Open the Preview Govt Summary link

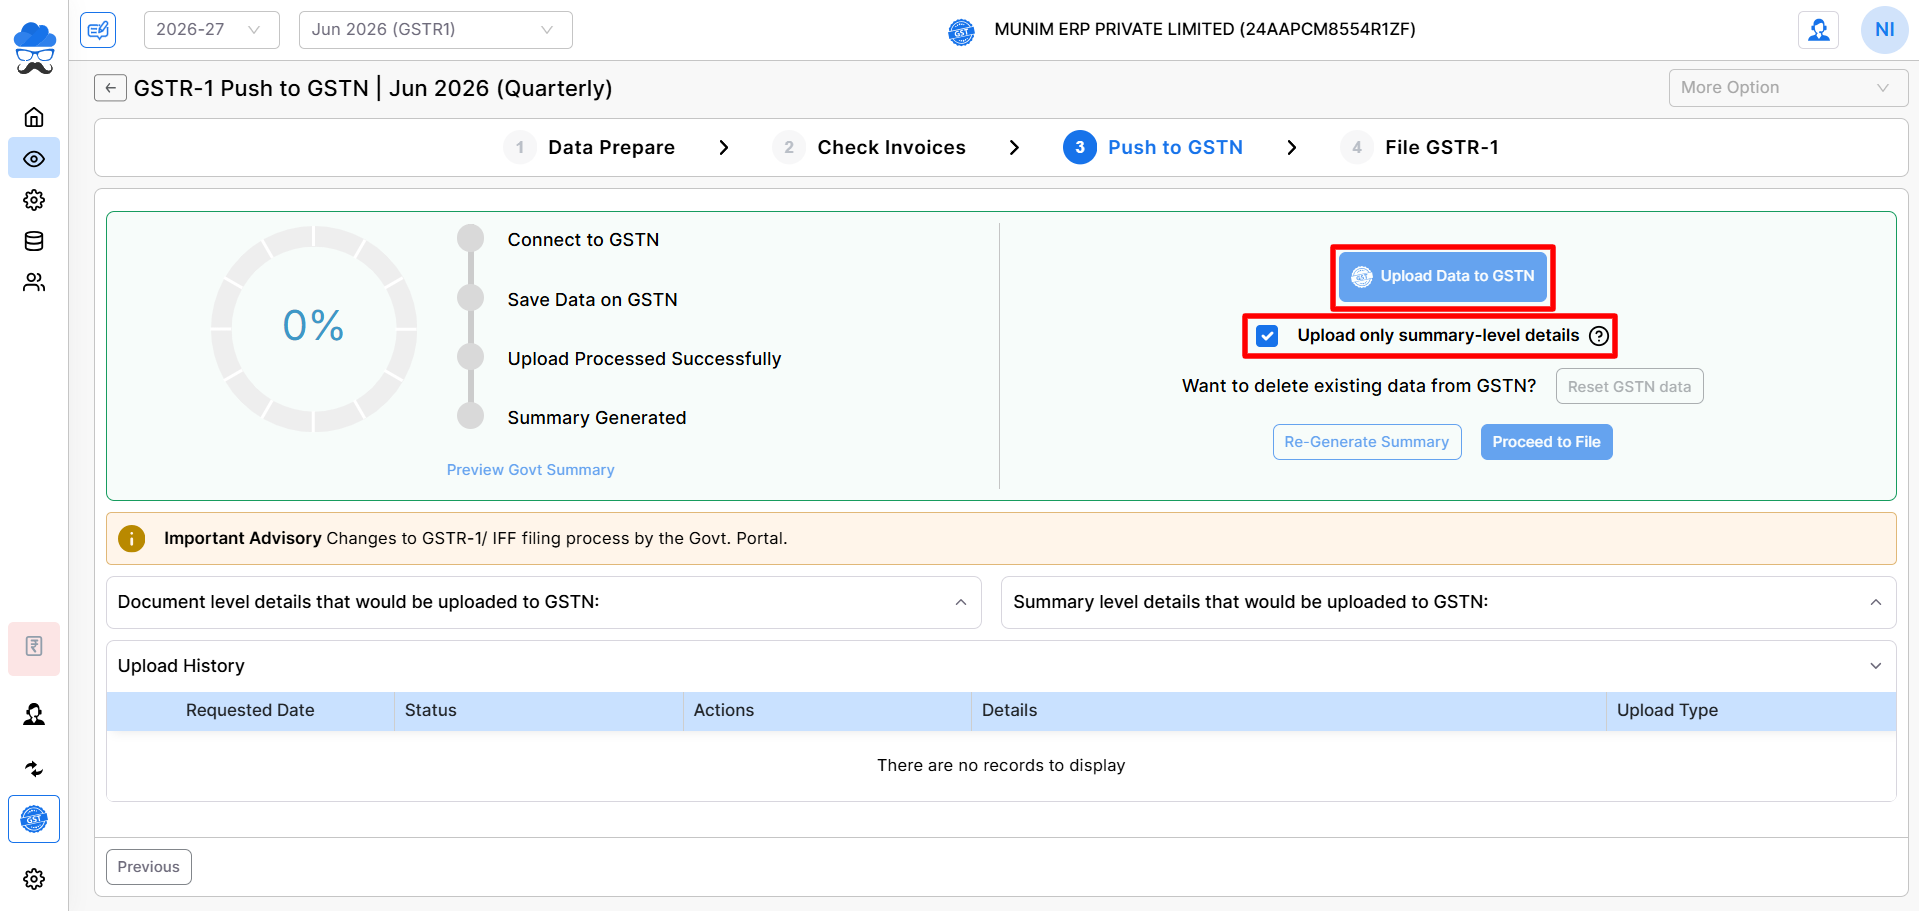(x=530, y=470)
